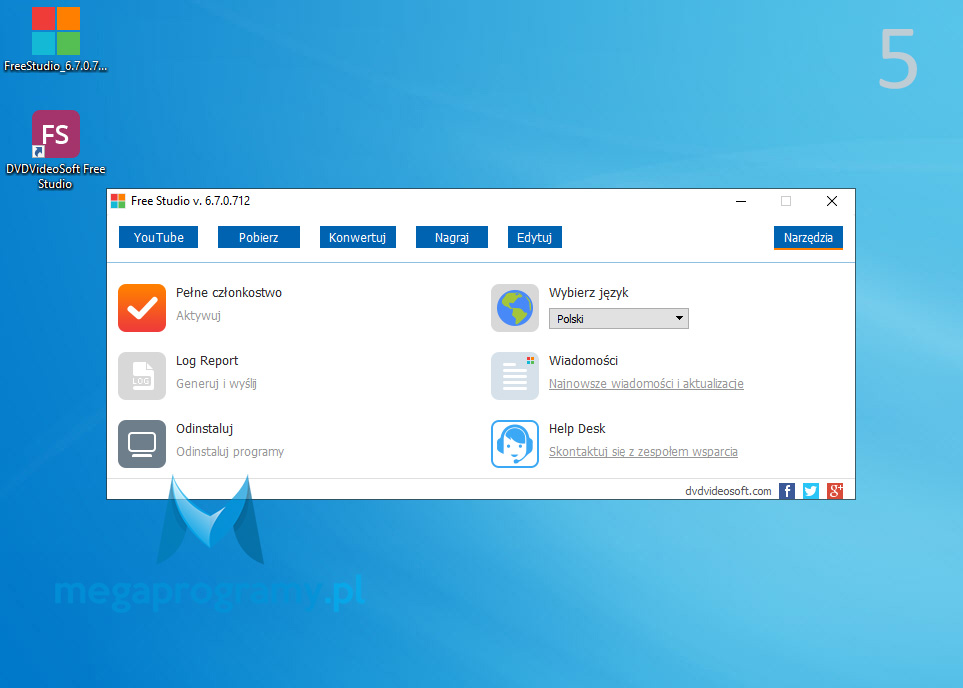Viewport: 963px width, 688px height.
Task: Switch to the Pobierz tab
Action: [259, 237]
